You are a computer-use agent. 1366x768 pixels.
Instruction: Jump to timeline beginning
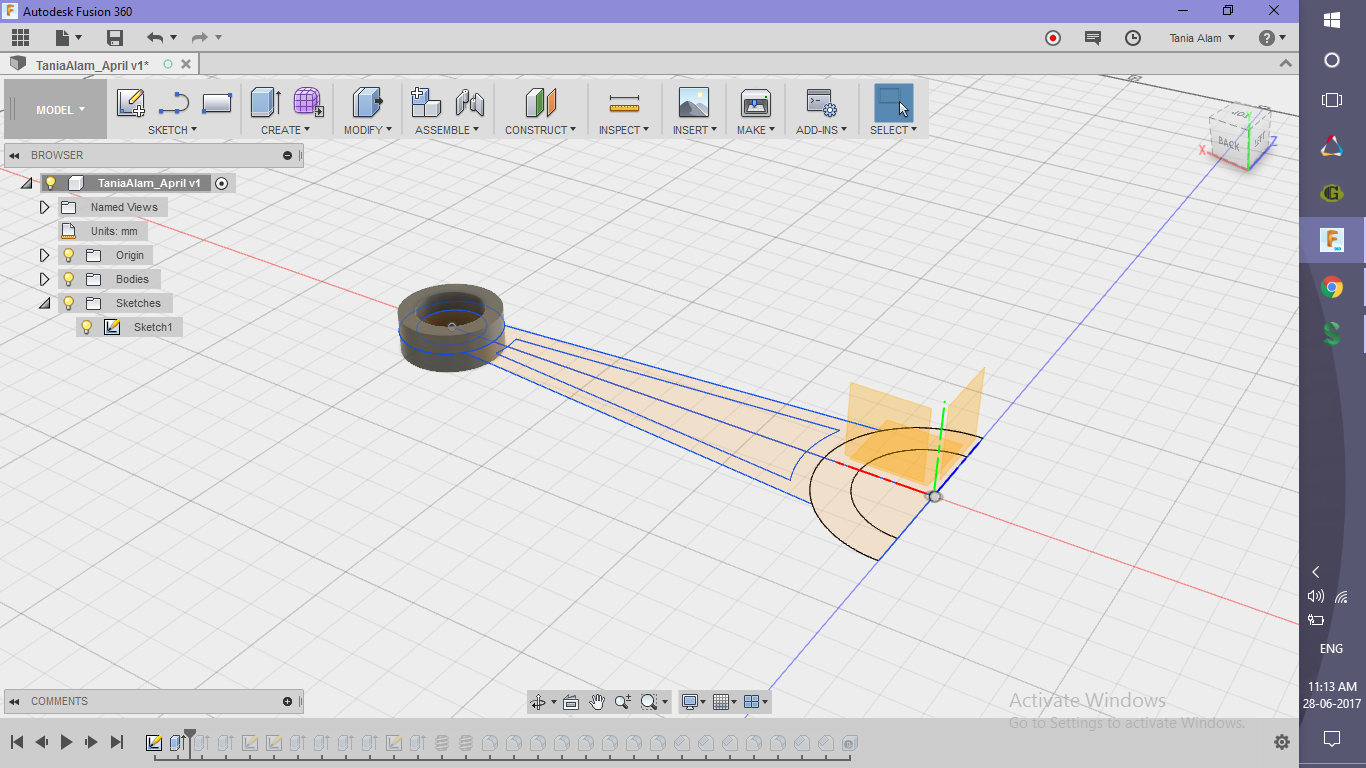tap(17, 742)
